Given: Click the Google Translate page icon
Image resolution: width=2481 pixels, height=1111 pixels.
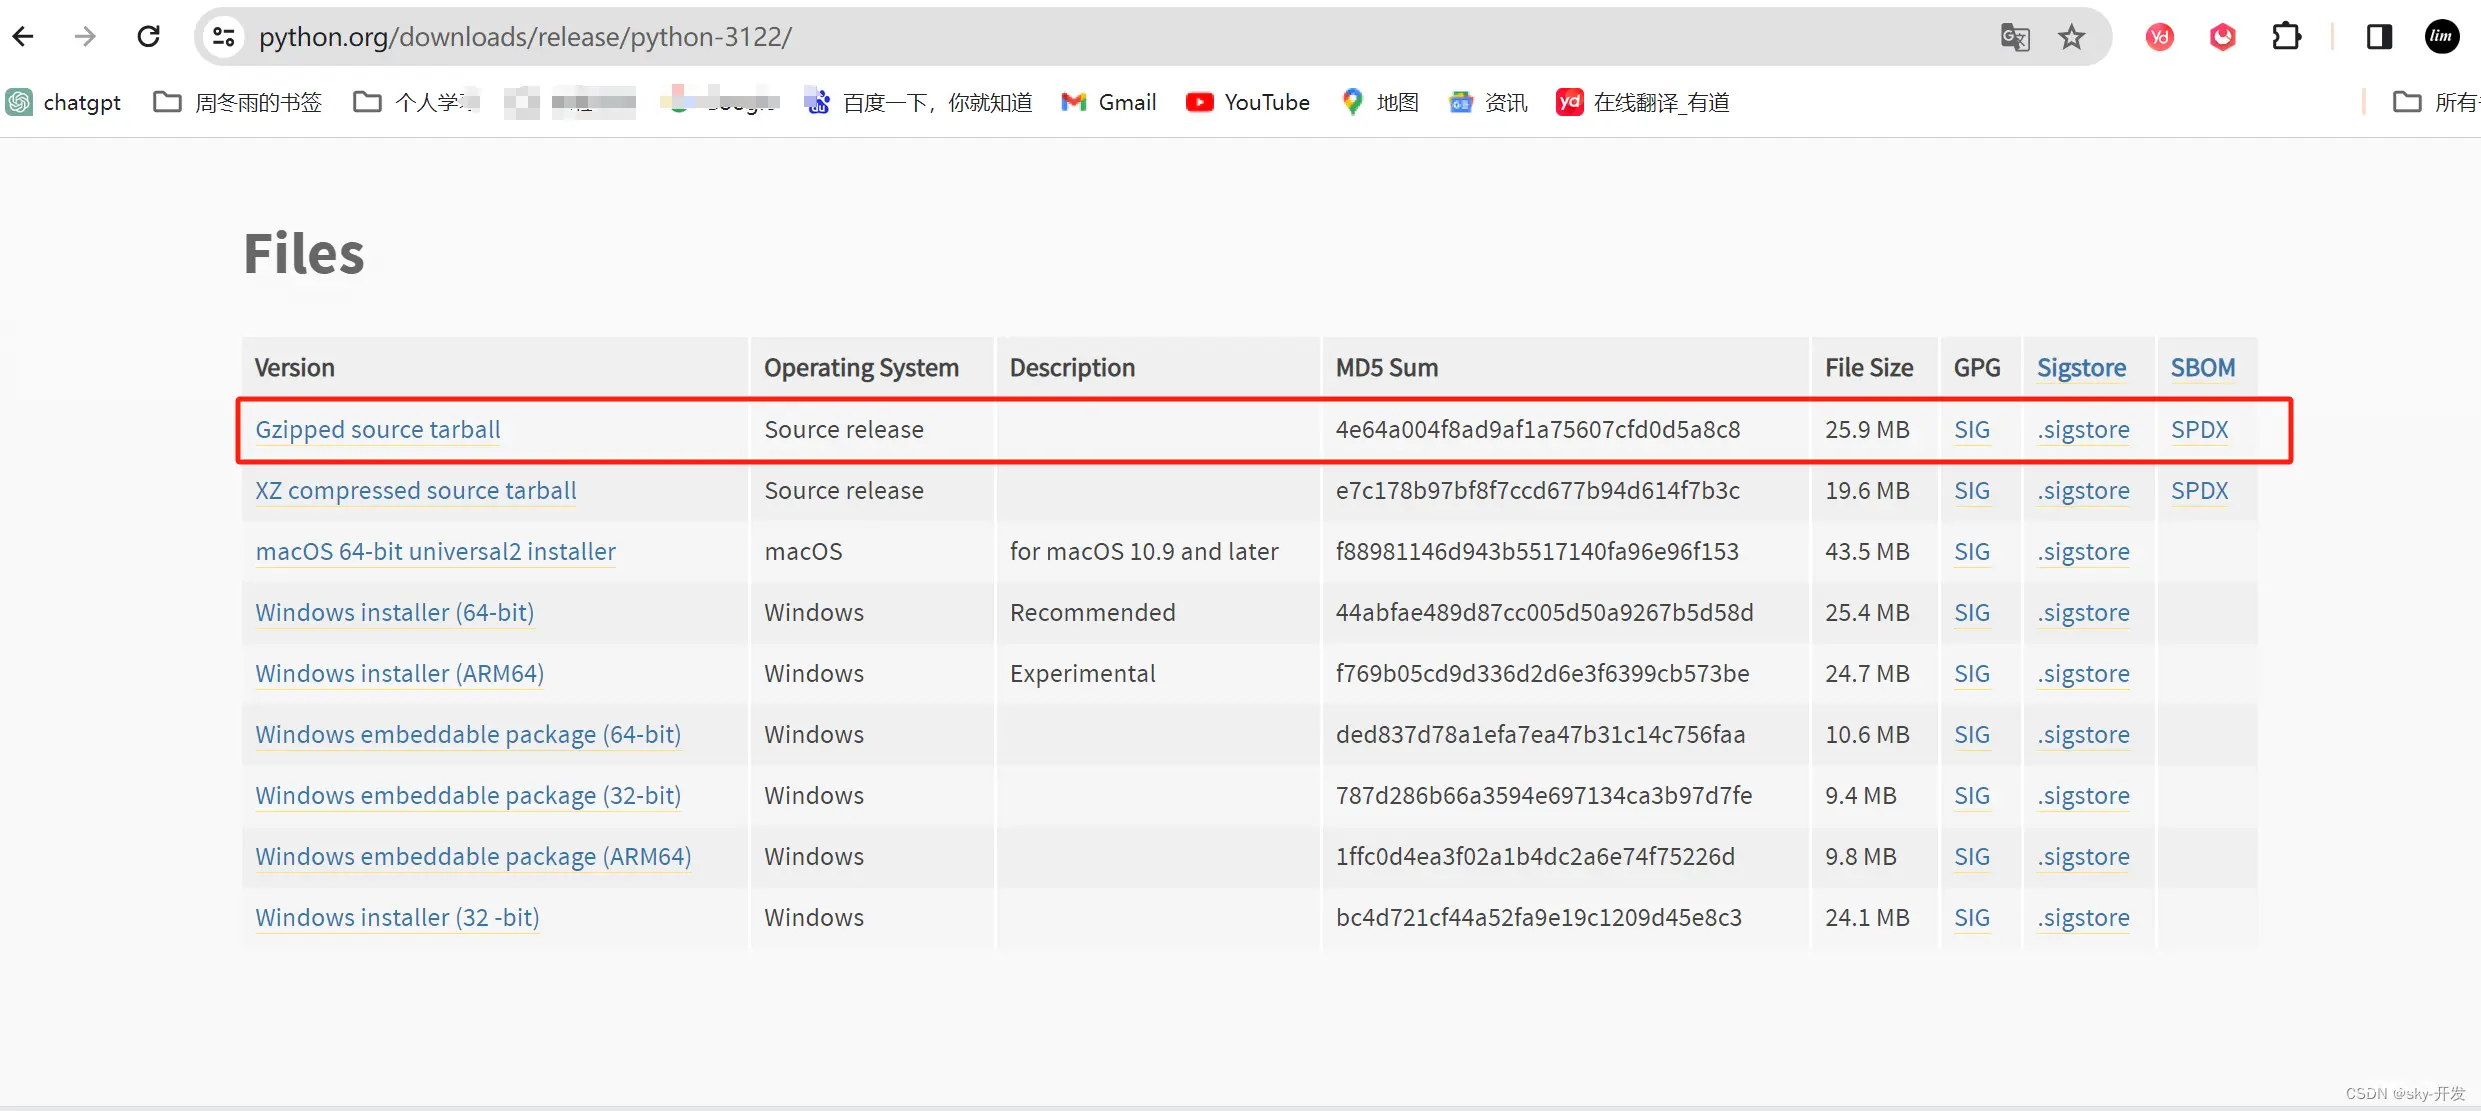Looking at the screenshot, I should [x=2014, y=35].
